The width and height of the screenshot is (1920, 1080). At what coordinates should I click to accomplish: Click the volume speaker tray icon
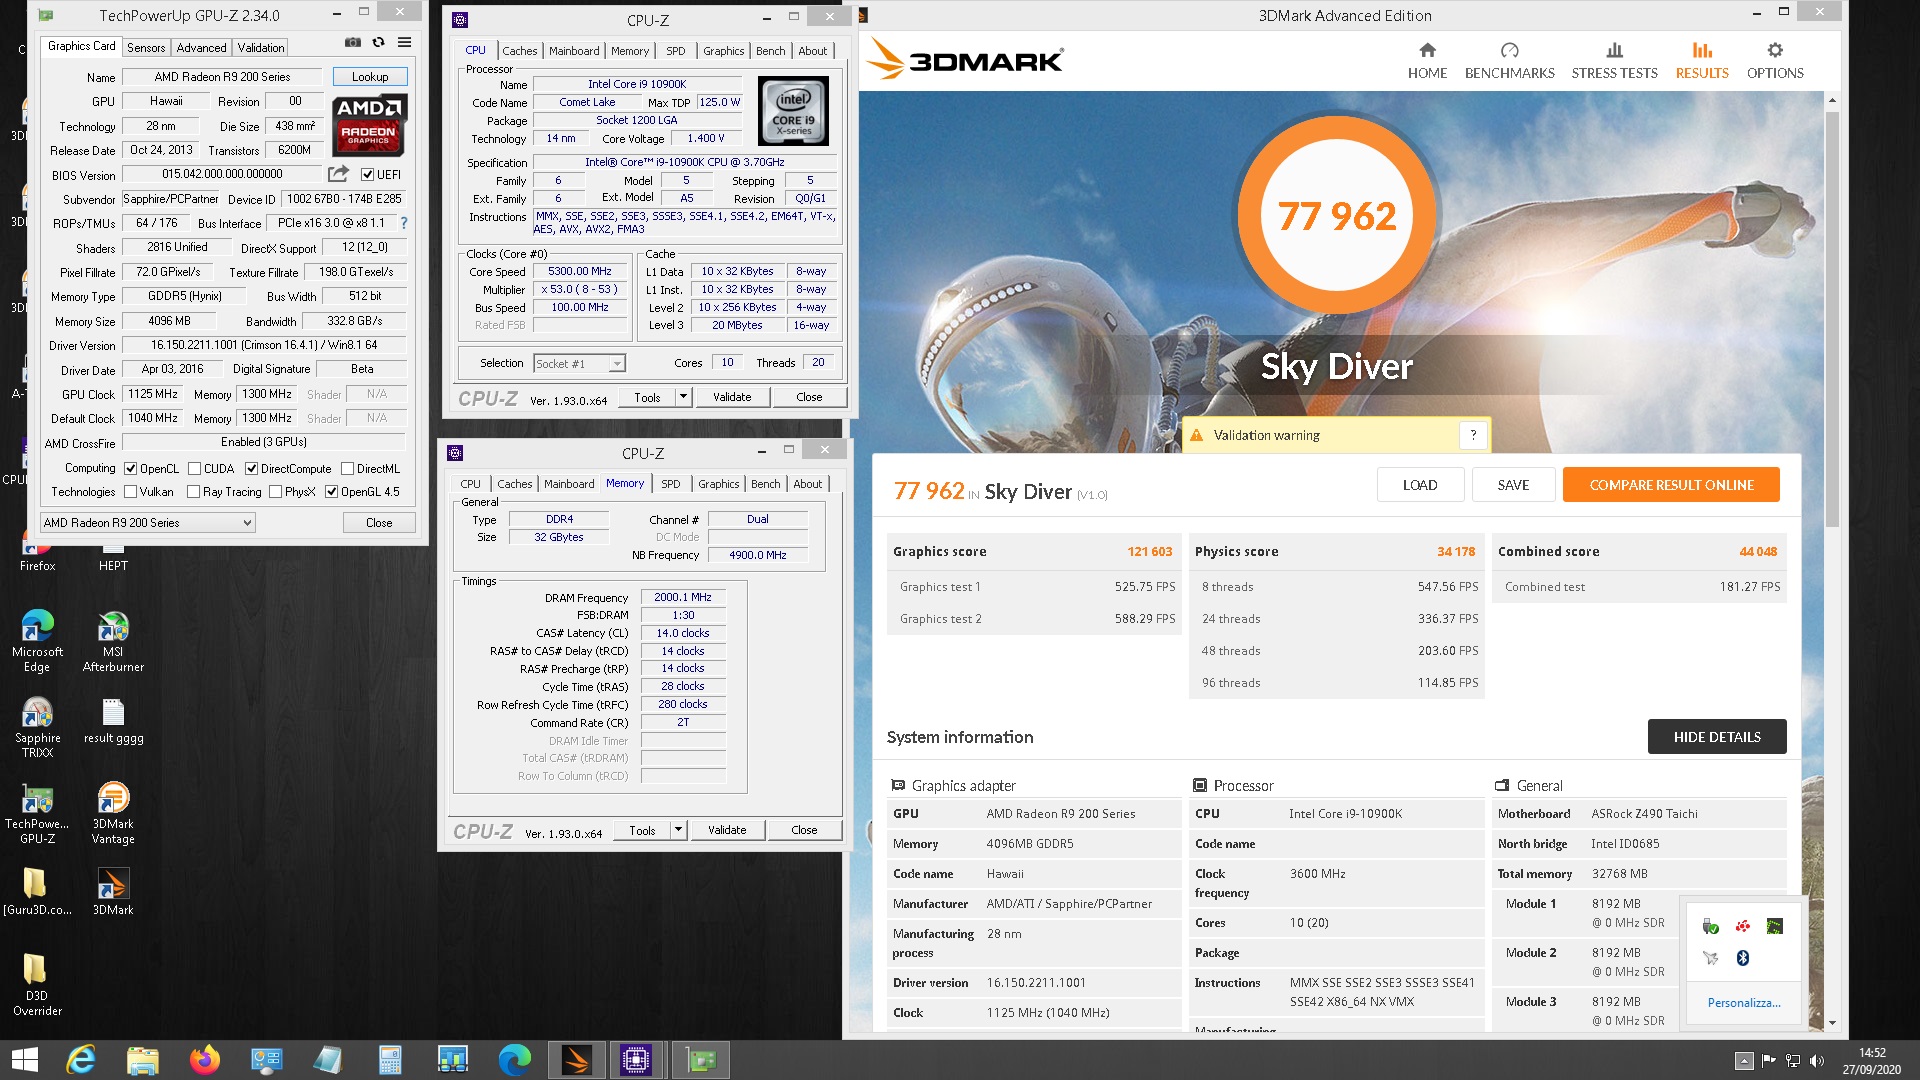click(1817, 1061)
